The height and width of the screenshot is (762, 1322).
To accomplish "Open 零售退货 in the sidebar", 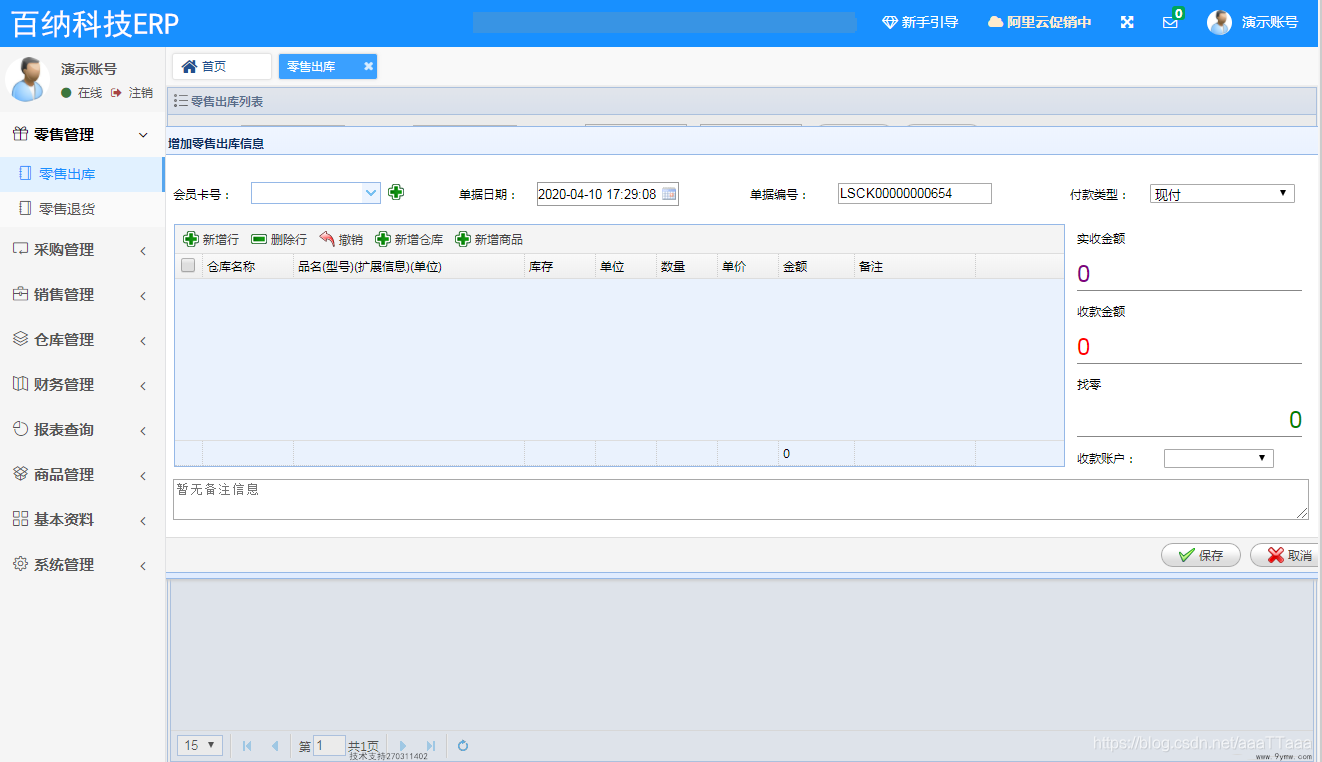I will click(67, 209).
